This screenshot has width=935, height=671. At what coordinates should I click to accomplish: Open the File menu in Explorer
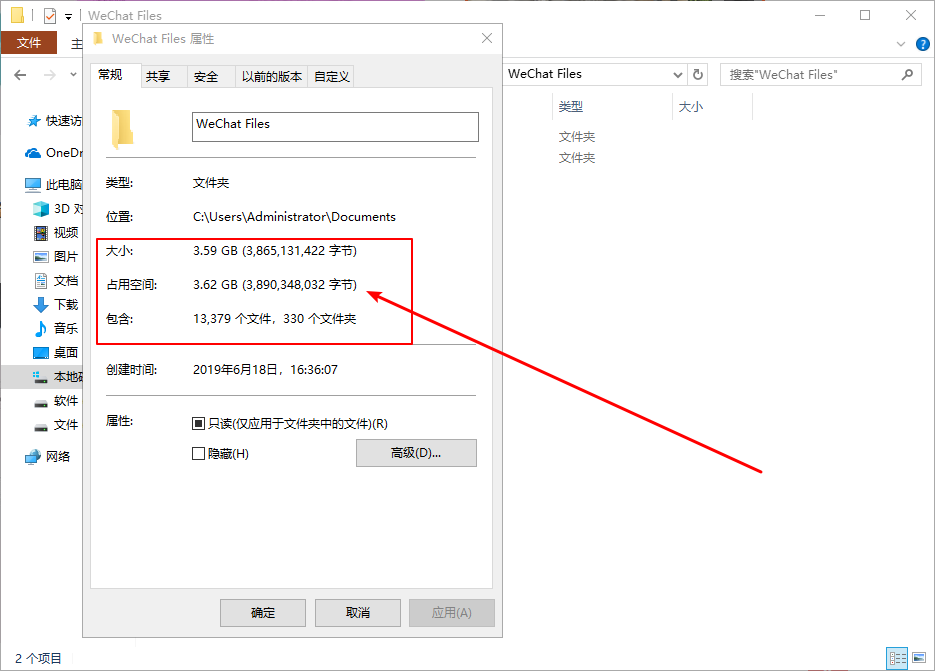tap(29, 43)
